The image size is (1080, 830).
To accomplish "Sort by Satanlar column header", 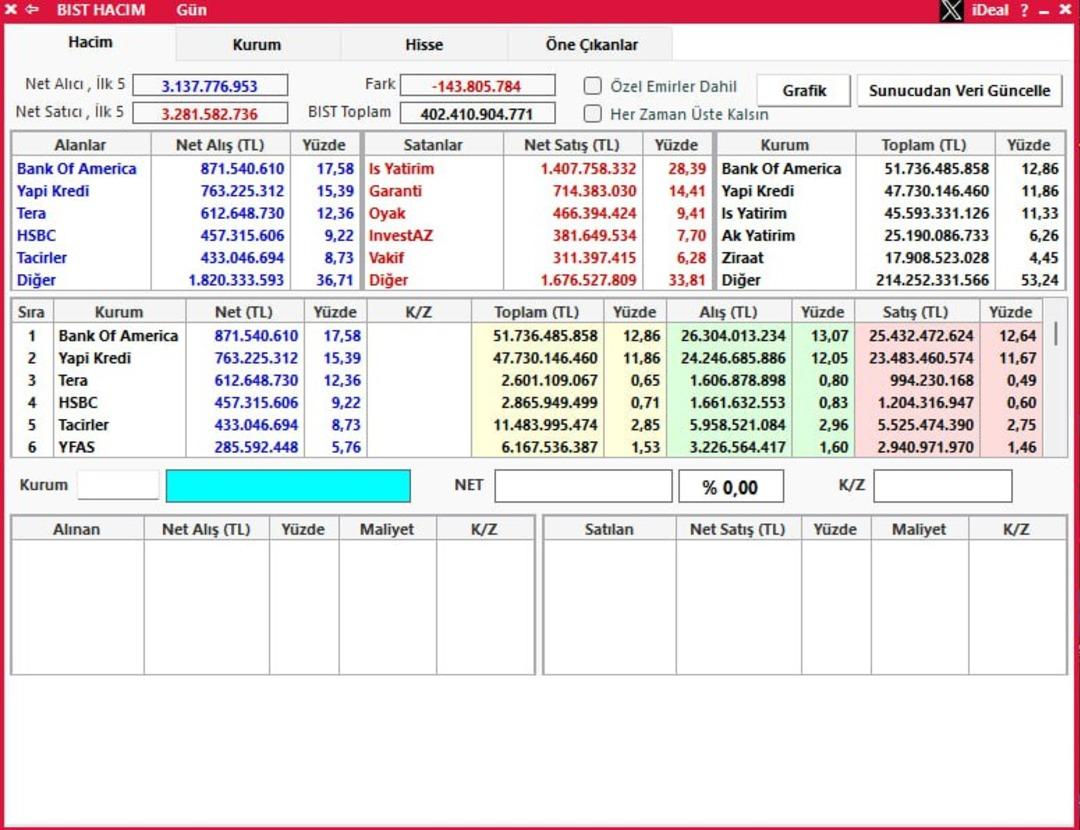I will point(433,145).
